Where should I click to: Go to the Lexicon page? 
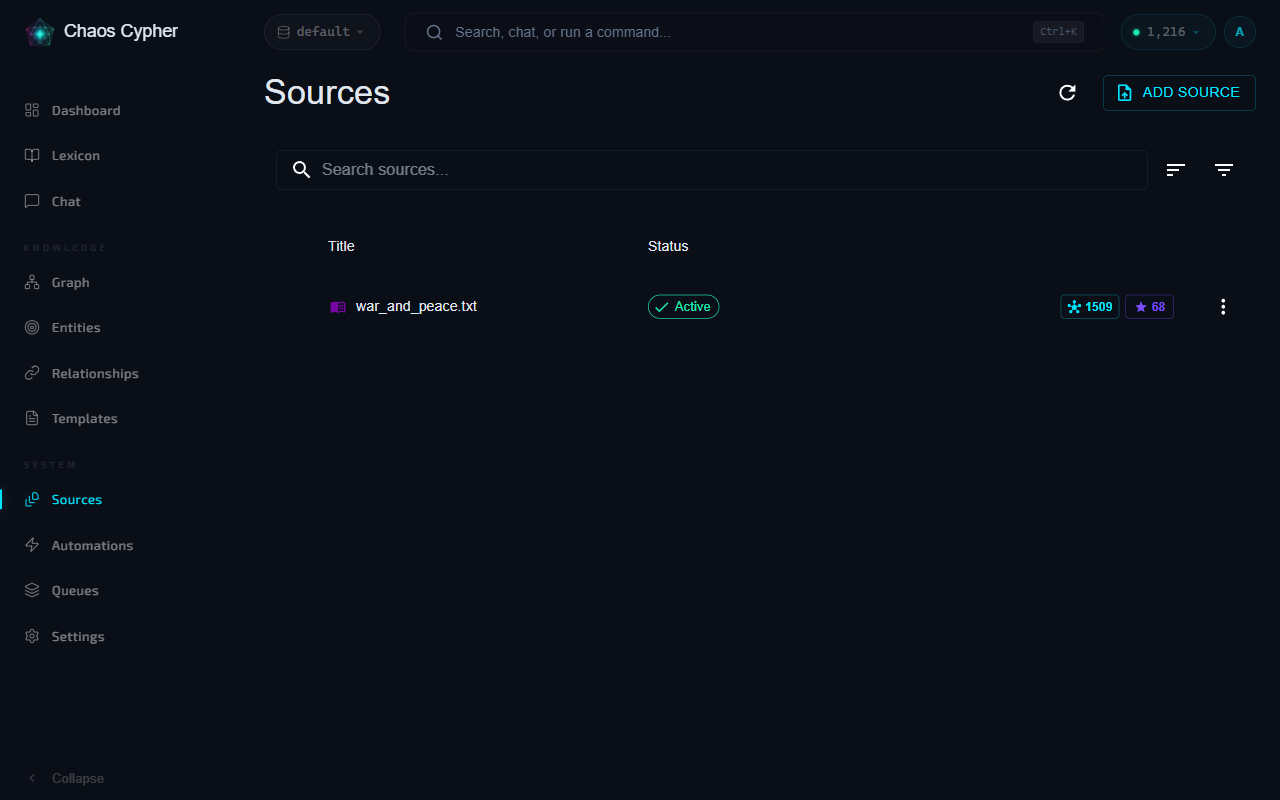76,155
